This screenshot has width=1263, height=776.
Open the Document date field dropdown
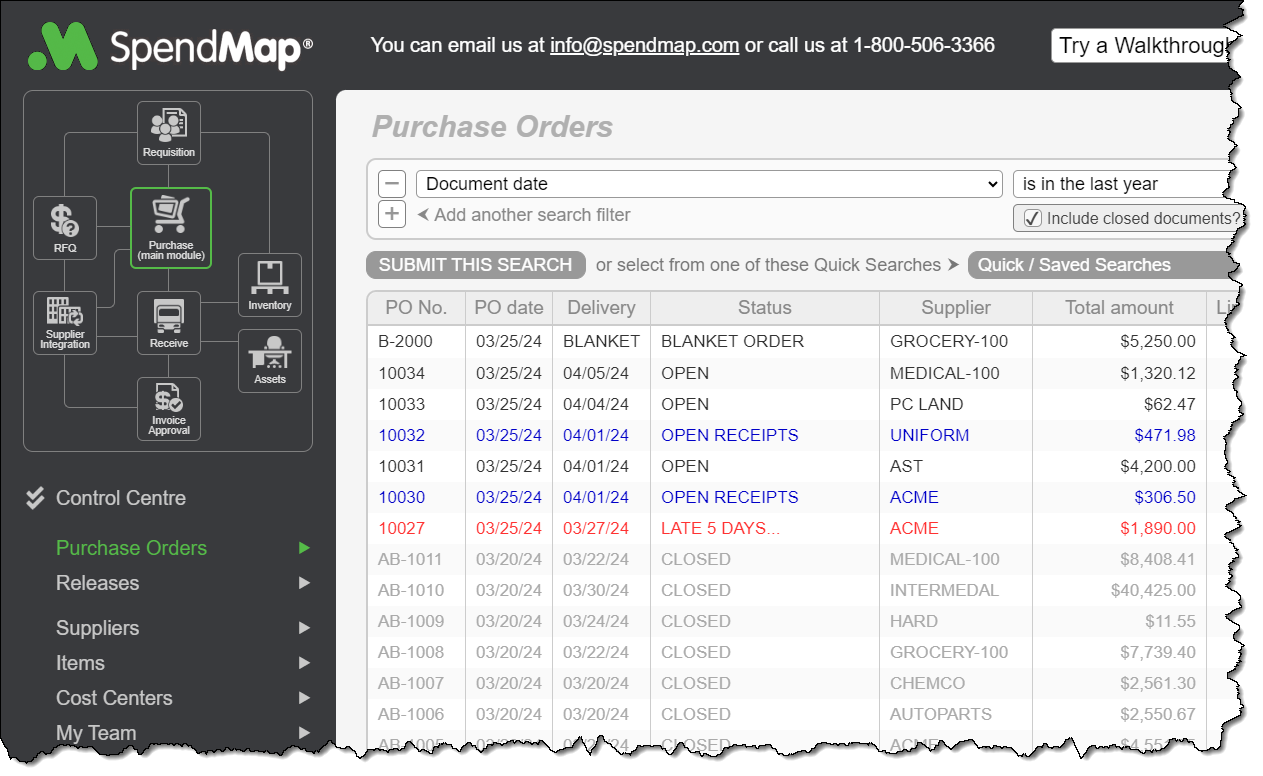710,183
